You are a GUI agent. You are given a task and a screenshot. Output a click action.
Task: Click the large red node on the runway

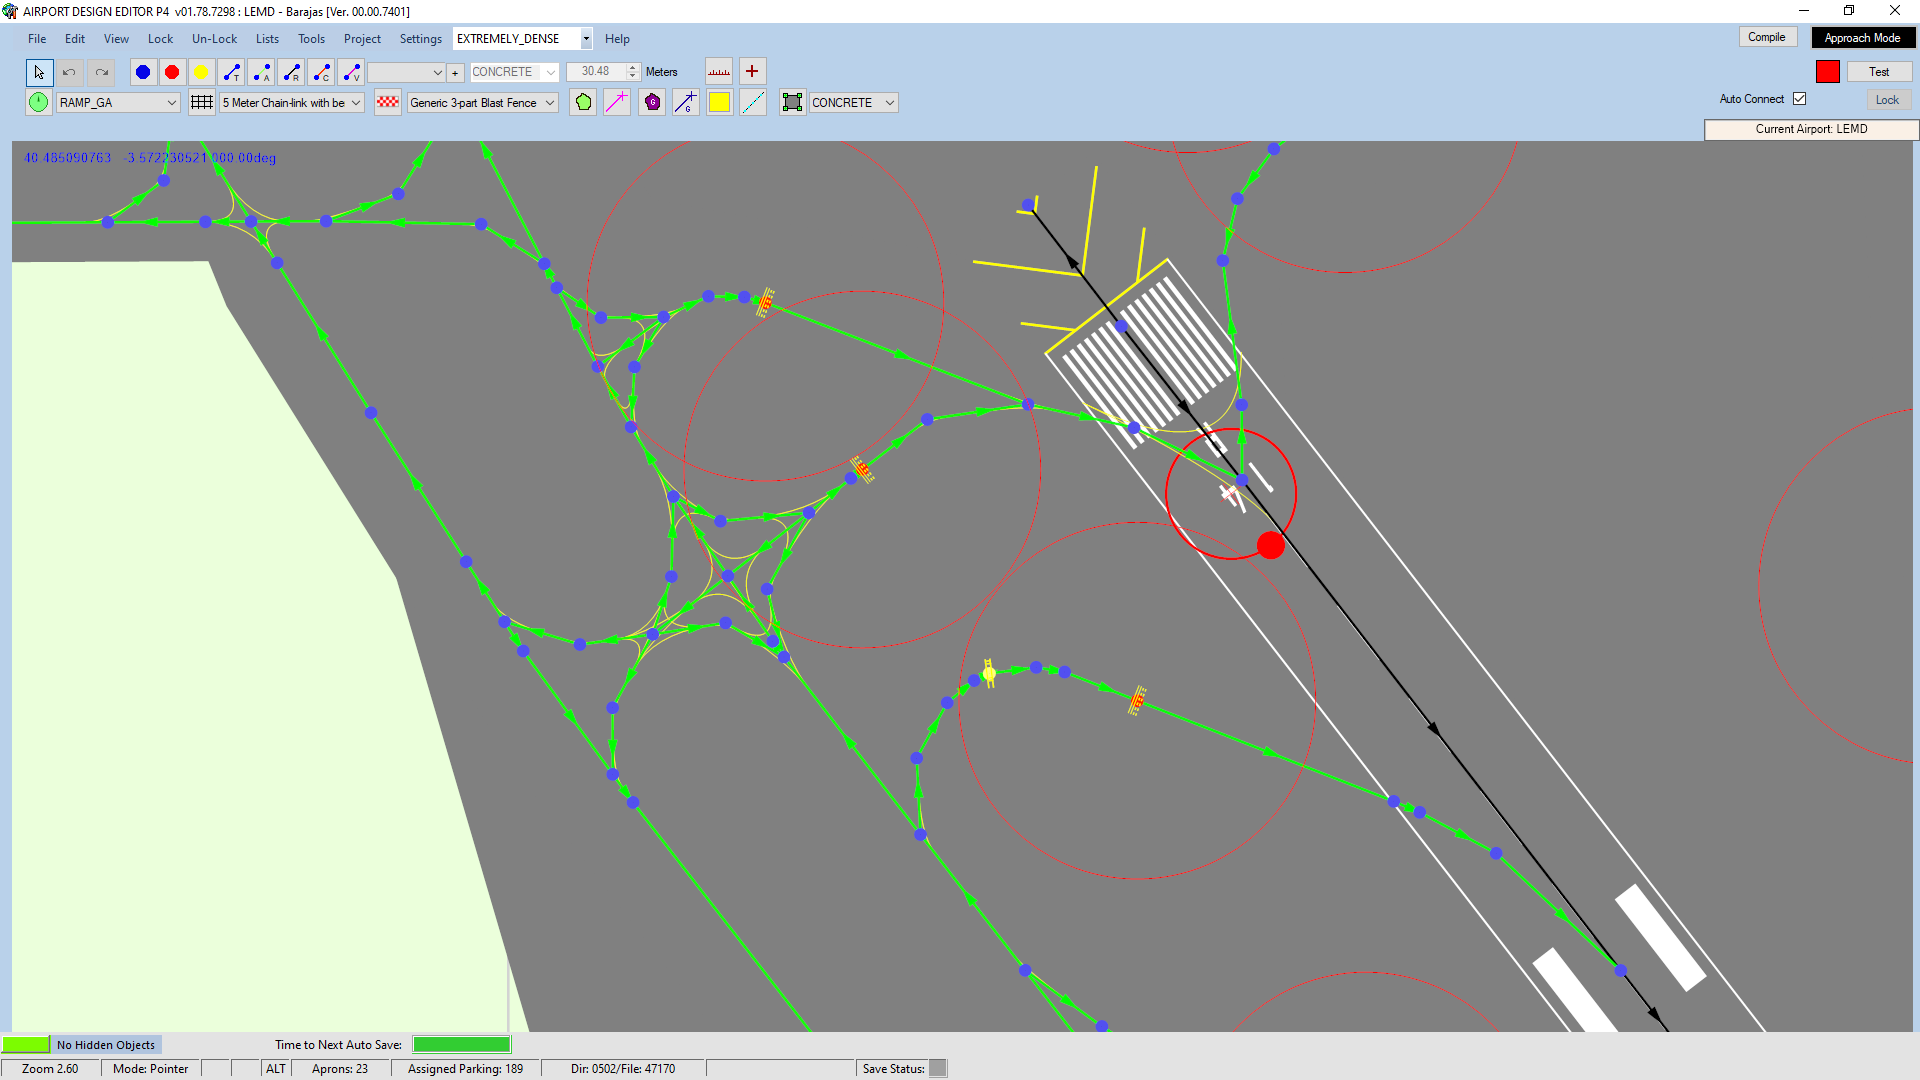point(1270,545)
